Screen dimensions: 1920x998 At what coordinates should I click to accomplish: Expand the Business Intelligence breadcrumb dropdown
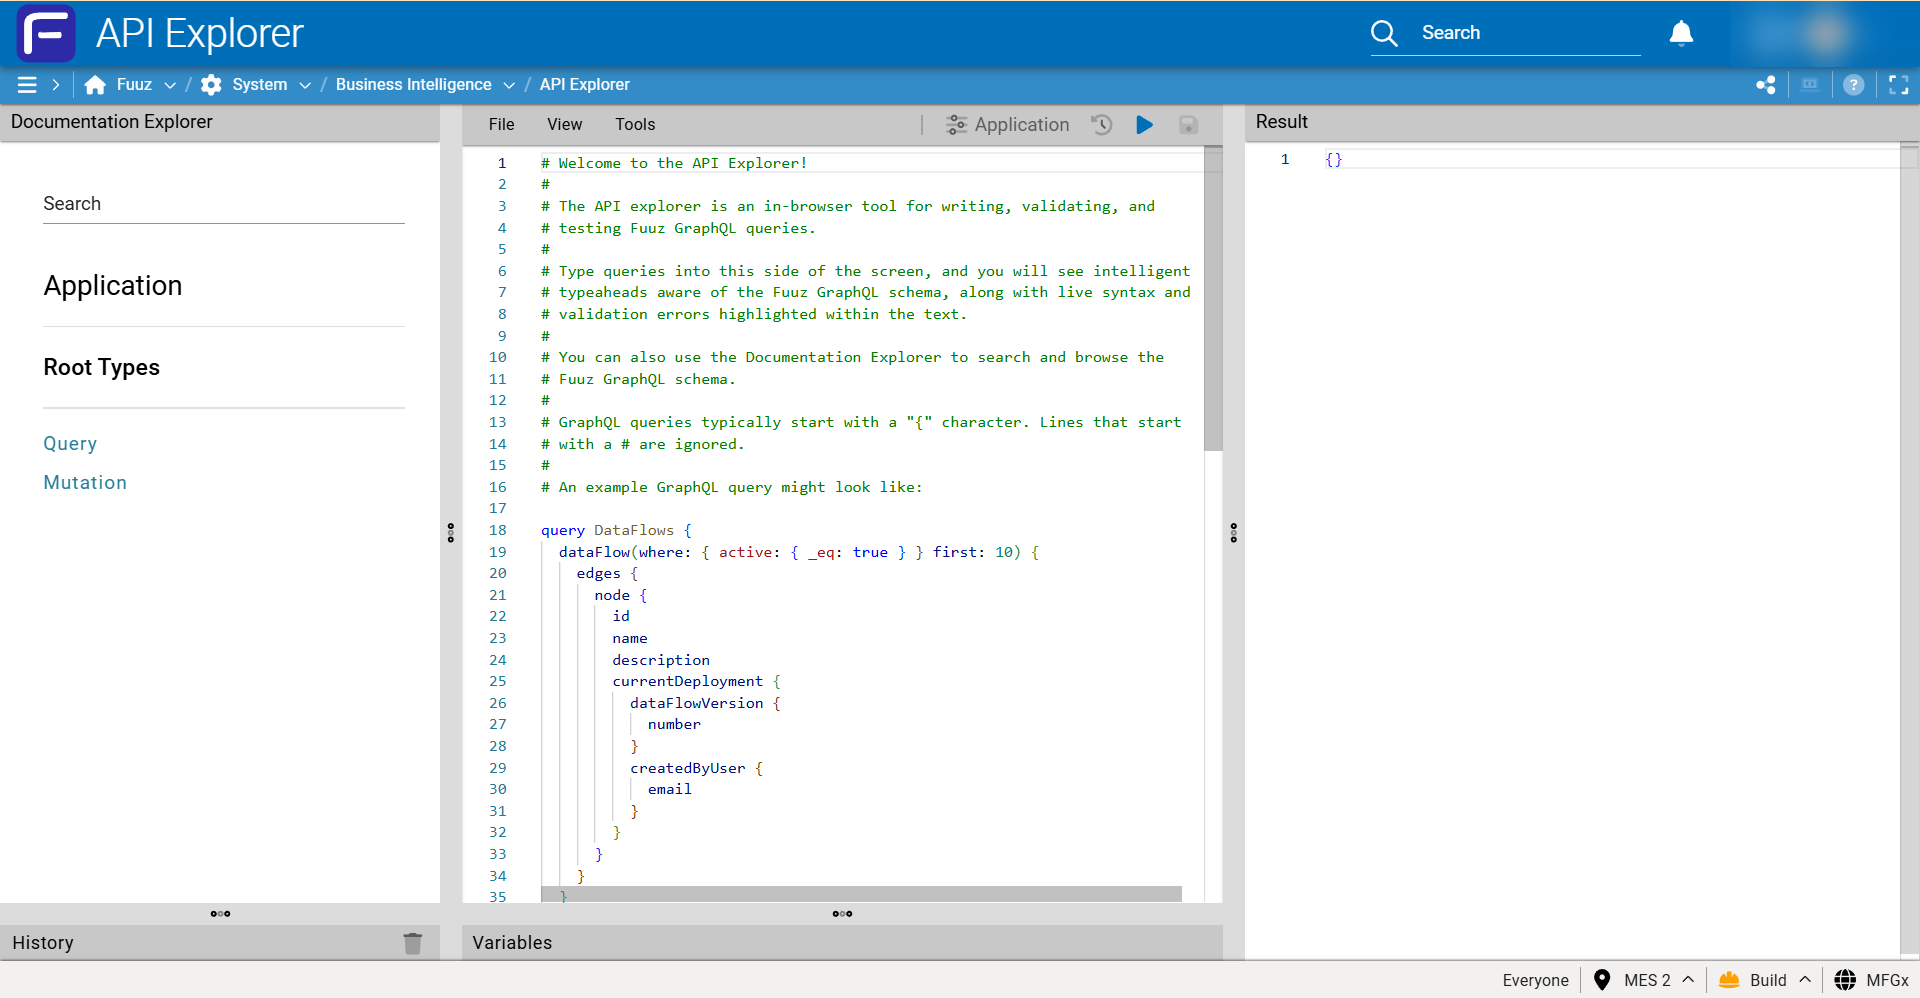coord(509,85)
